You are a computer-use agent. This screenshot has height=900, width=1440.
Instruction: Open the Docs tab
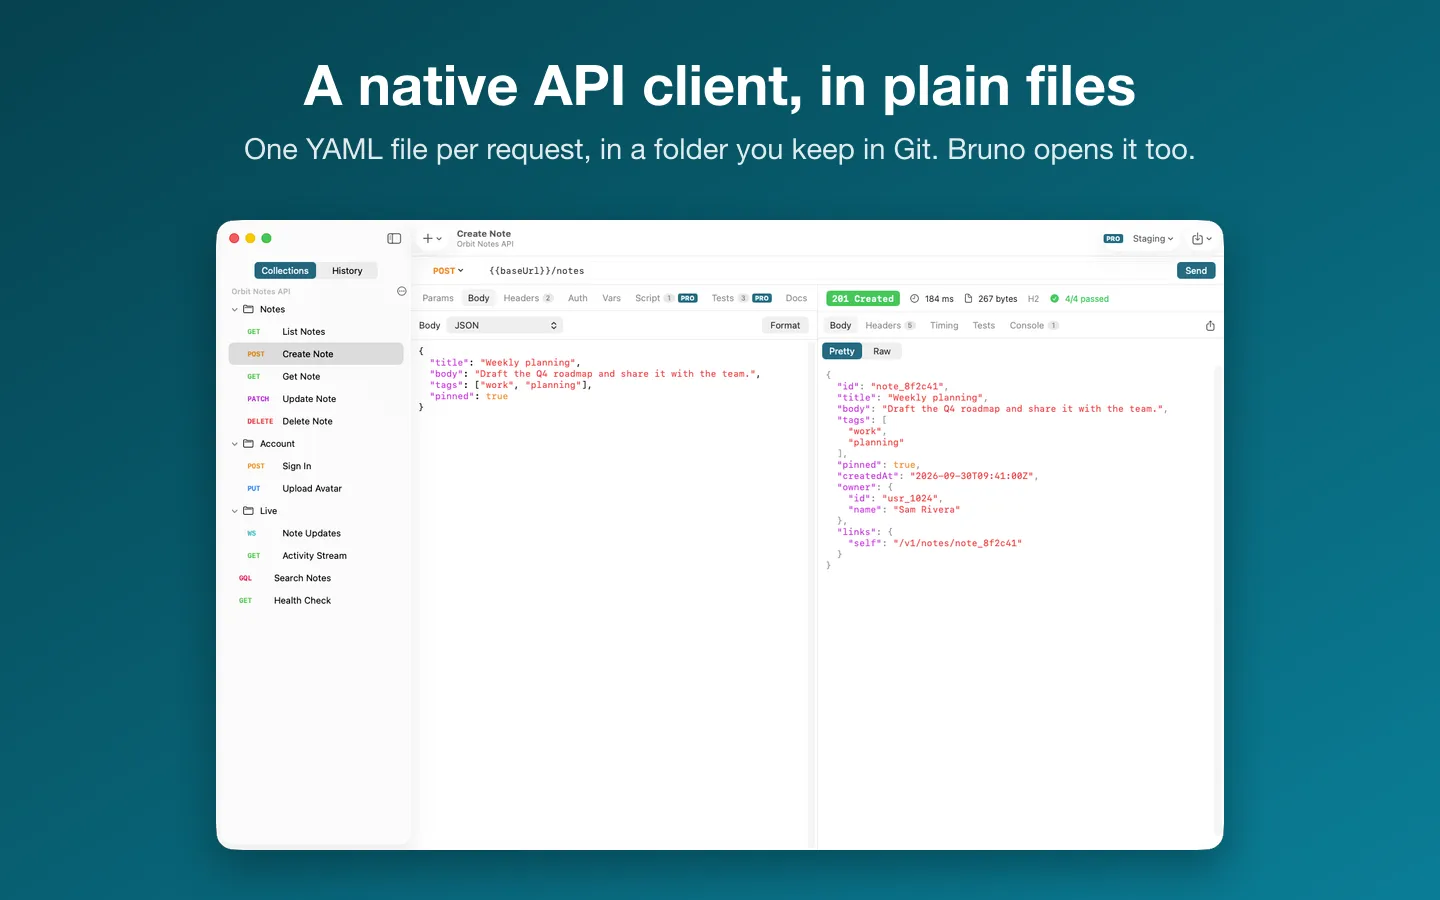pyautogui.click(x=796, y=298)
